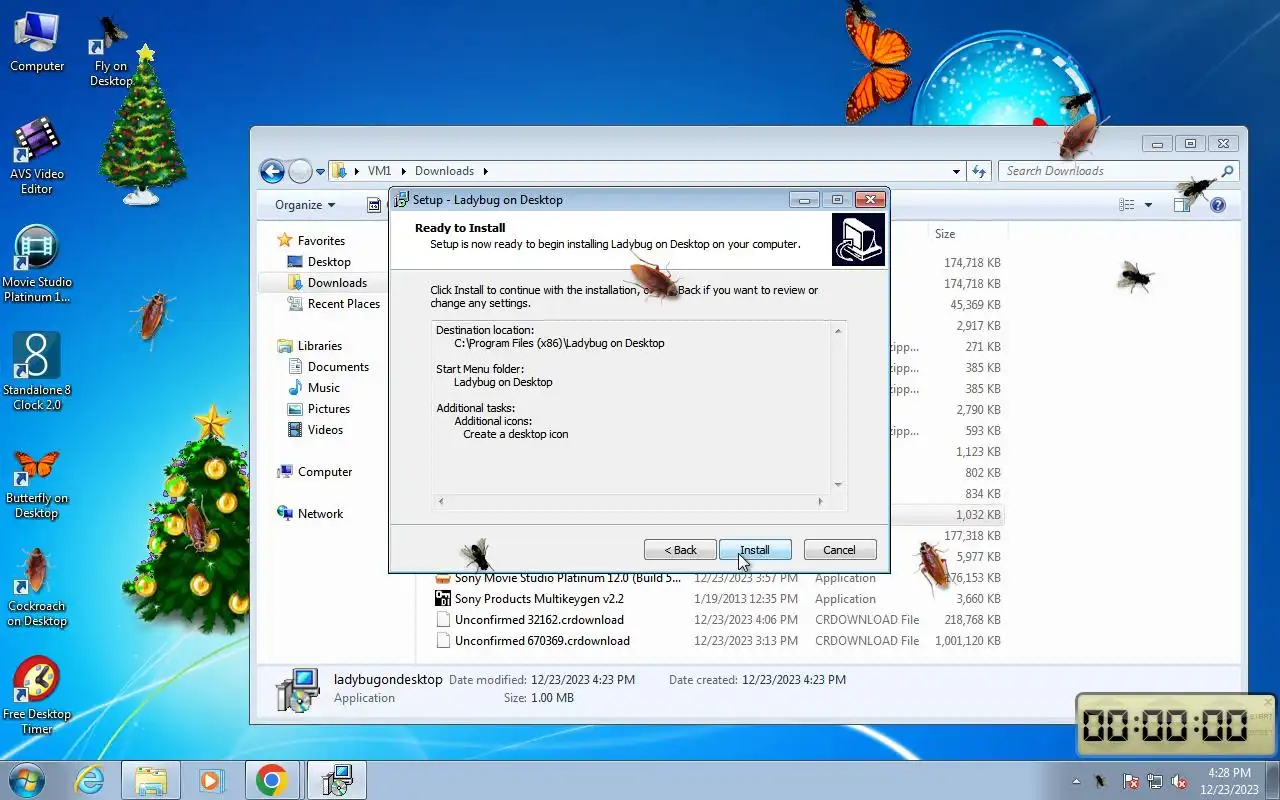Open network status tray icon
The image size is (1280, 800).
pos(1155,781)
